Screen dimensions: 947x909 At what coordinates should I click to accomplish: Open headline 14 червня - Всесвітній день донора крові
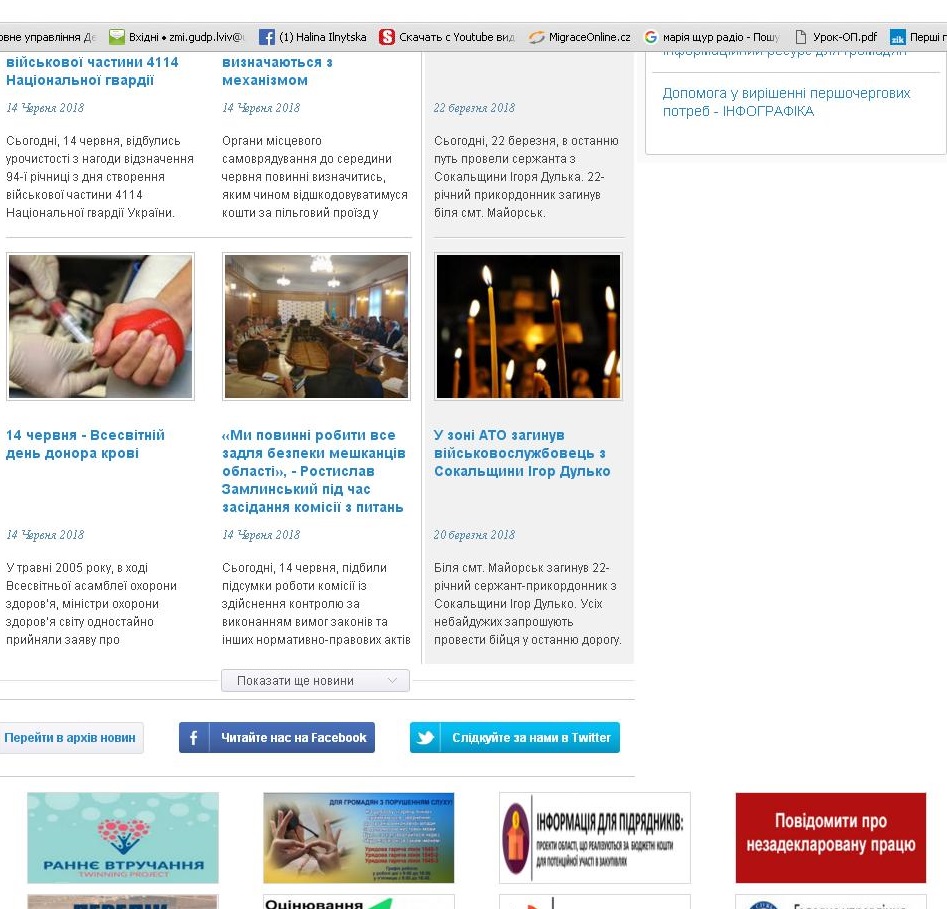(x=85, y=444)
